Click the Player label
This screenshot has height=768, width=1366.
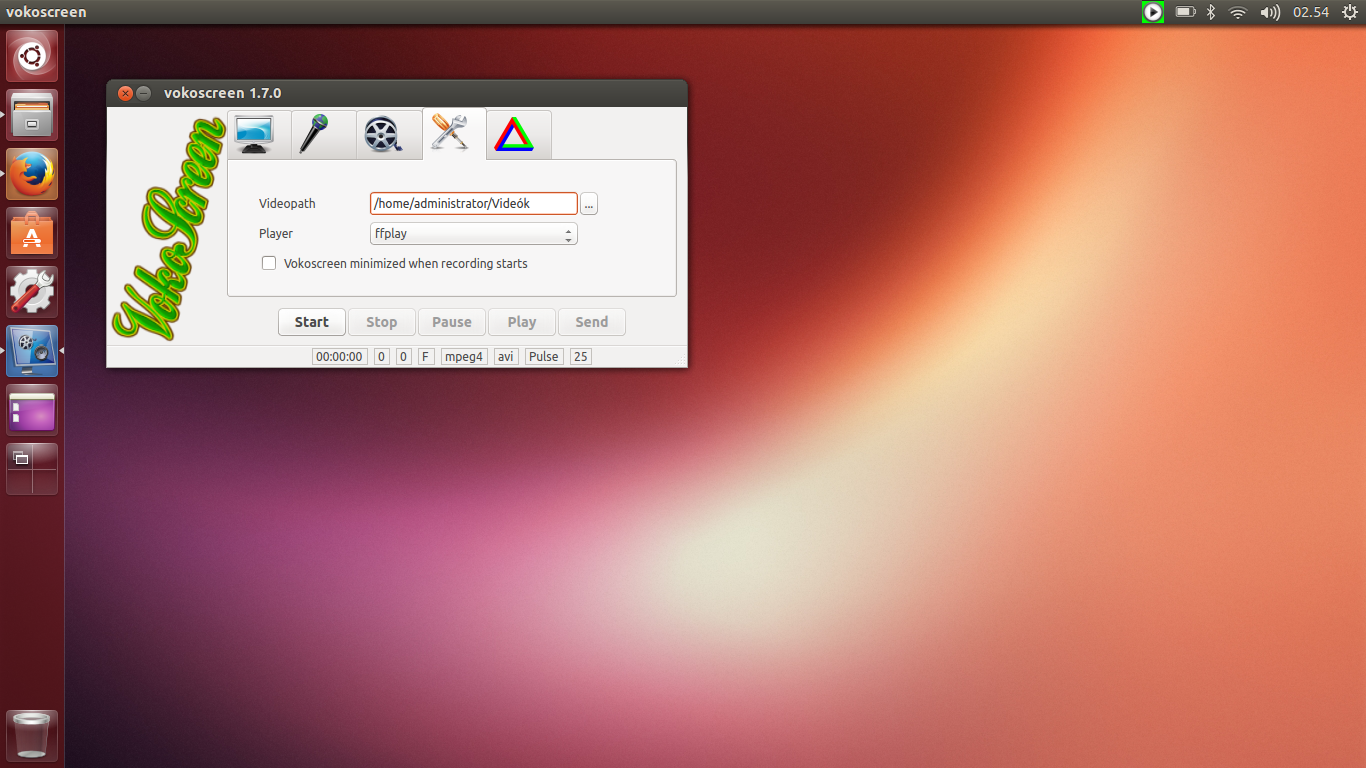pyautogui.click(x=276, y=234)
